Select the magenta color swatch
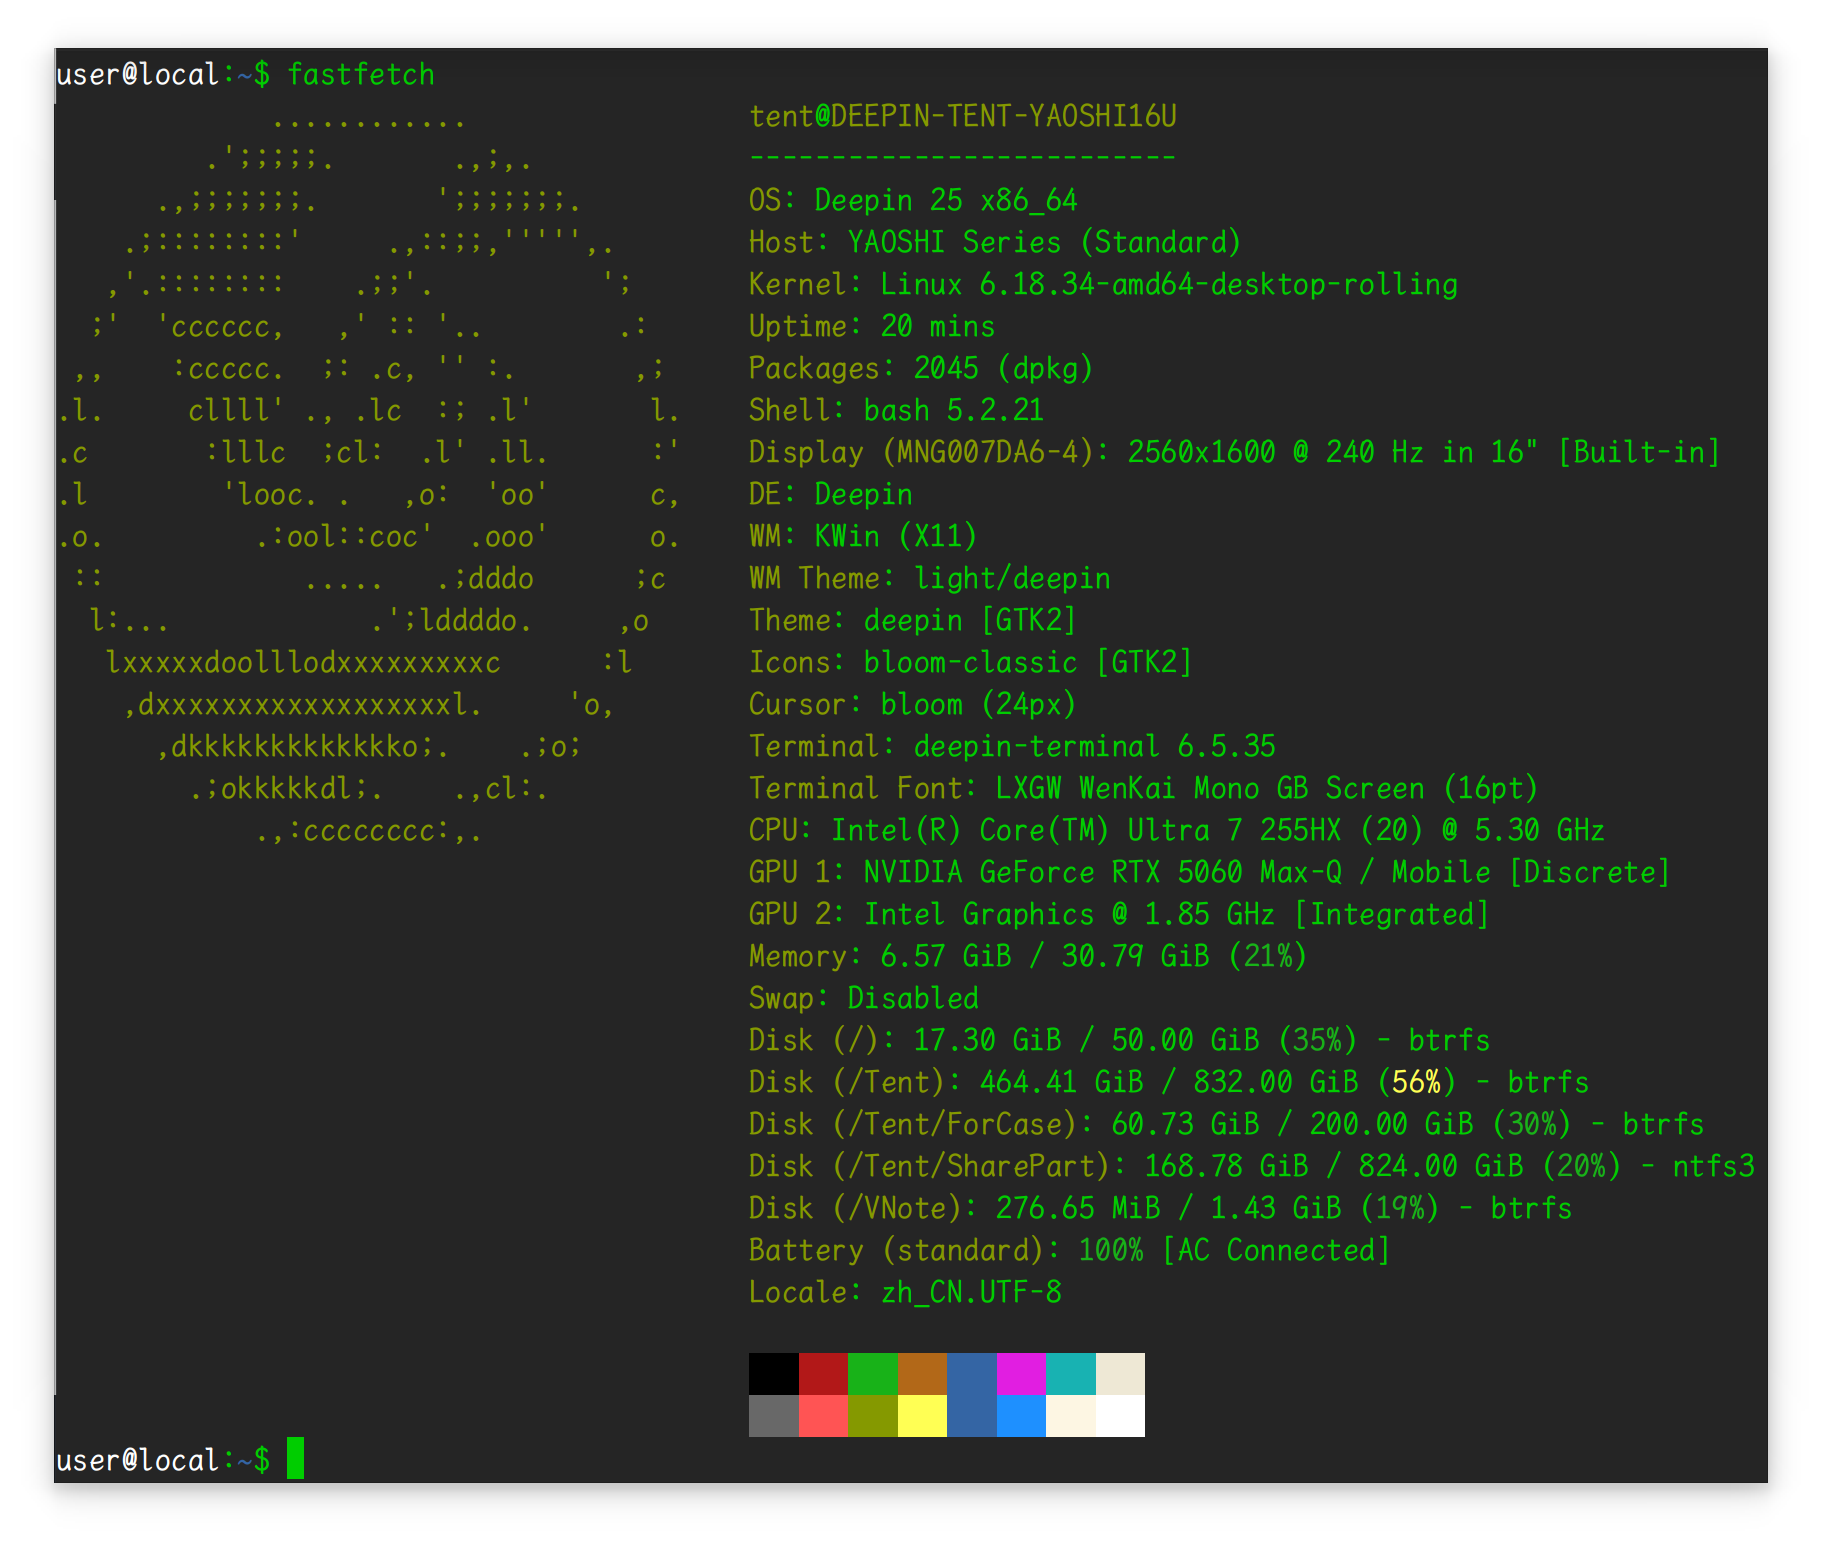This screenshot has height=1543, width=1822. click(1021, 1374)
